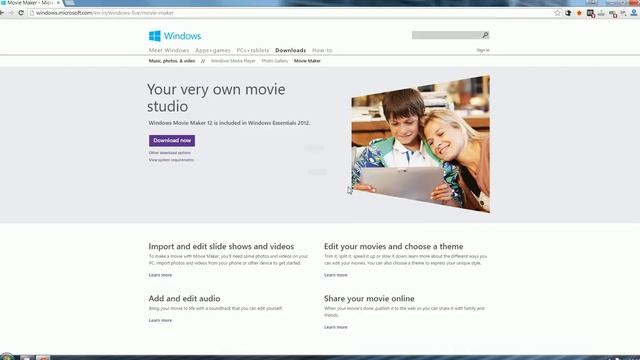Learn more about Add and edit audio
This screenshot has height=360, width=640.
point(160,320)
